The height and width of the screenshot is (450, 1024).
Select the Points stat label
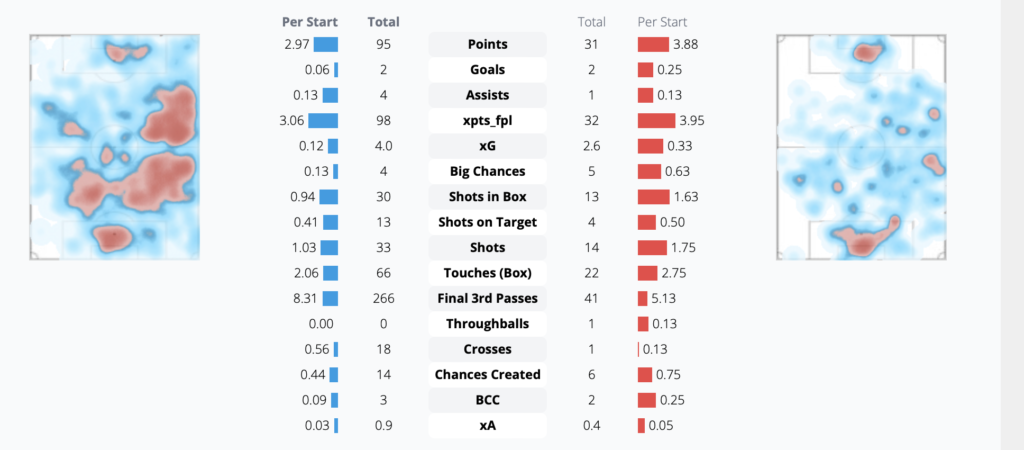click(487, 45)
